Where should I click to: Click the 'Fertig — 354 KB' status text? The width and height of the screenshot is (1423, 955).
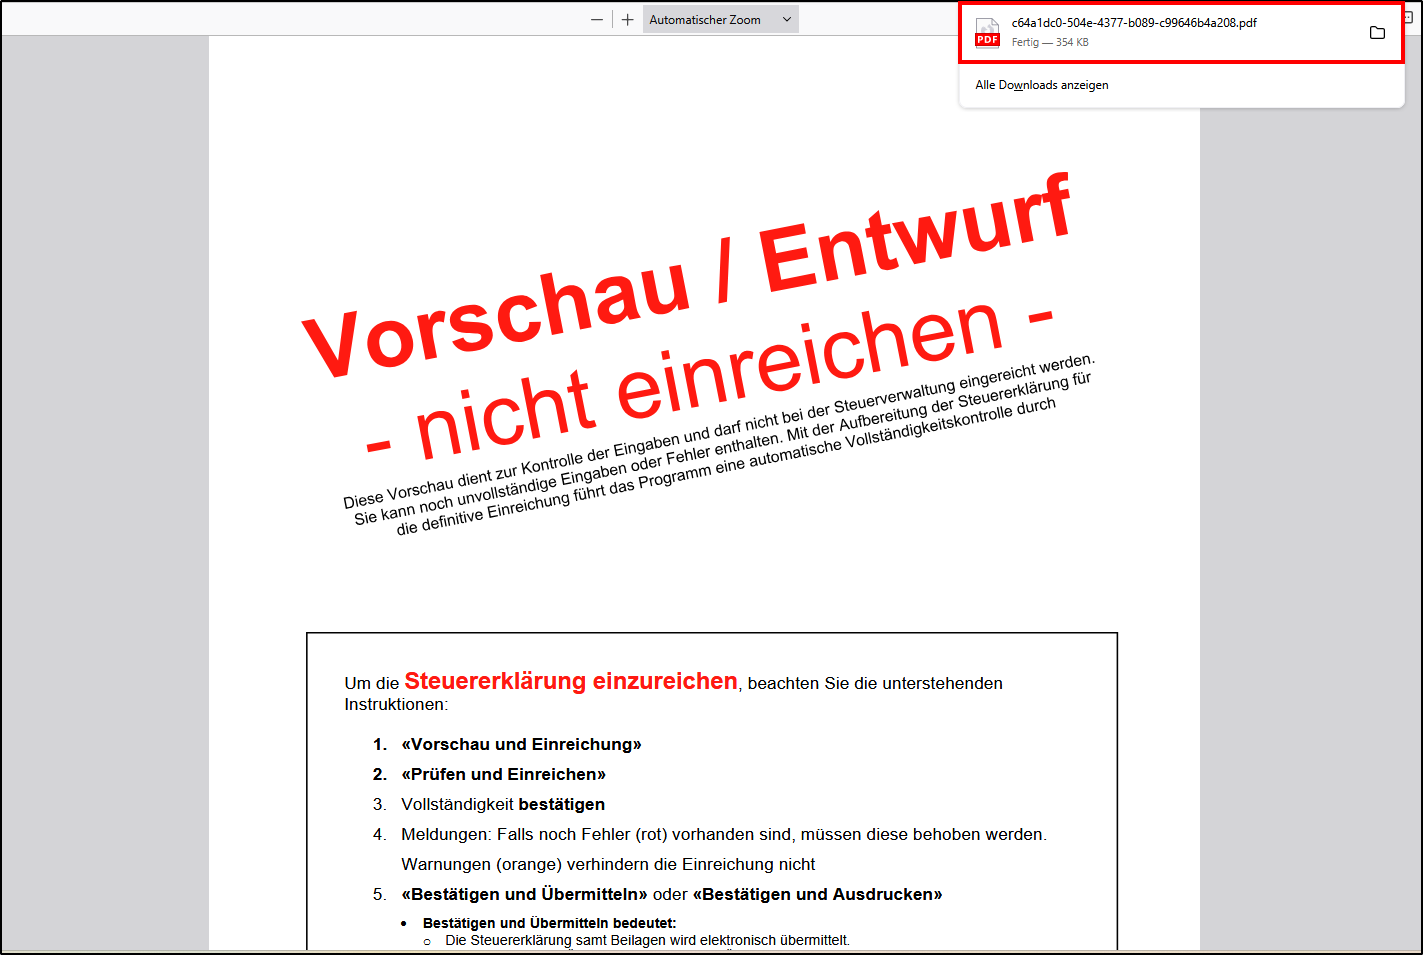pos(1050,42)
